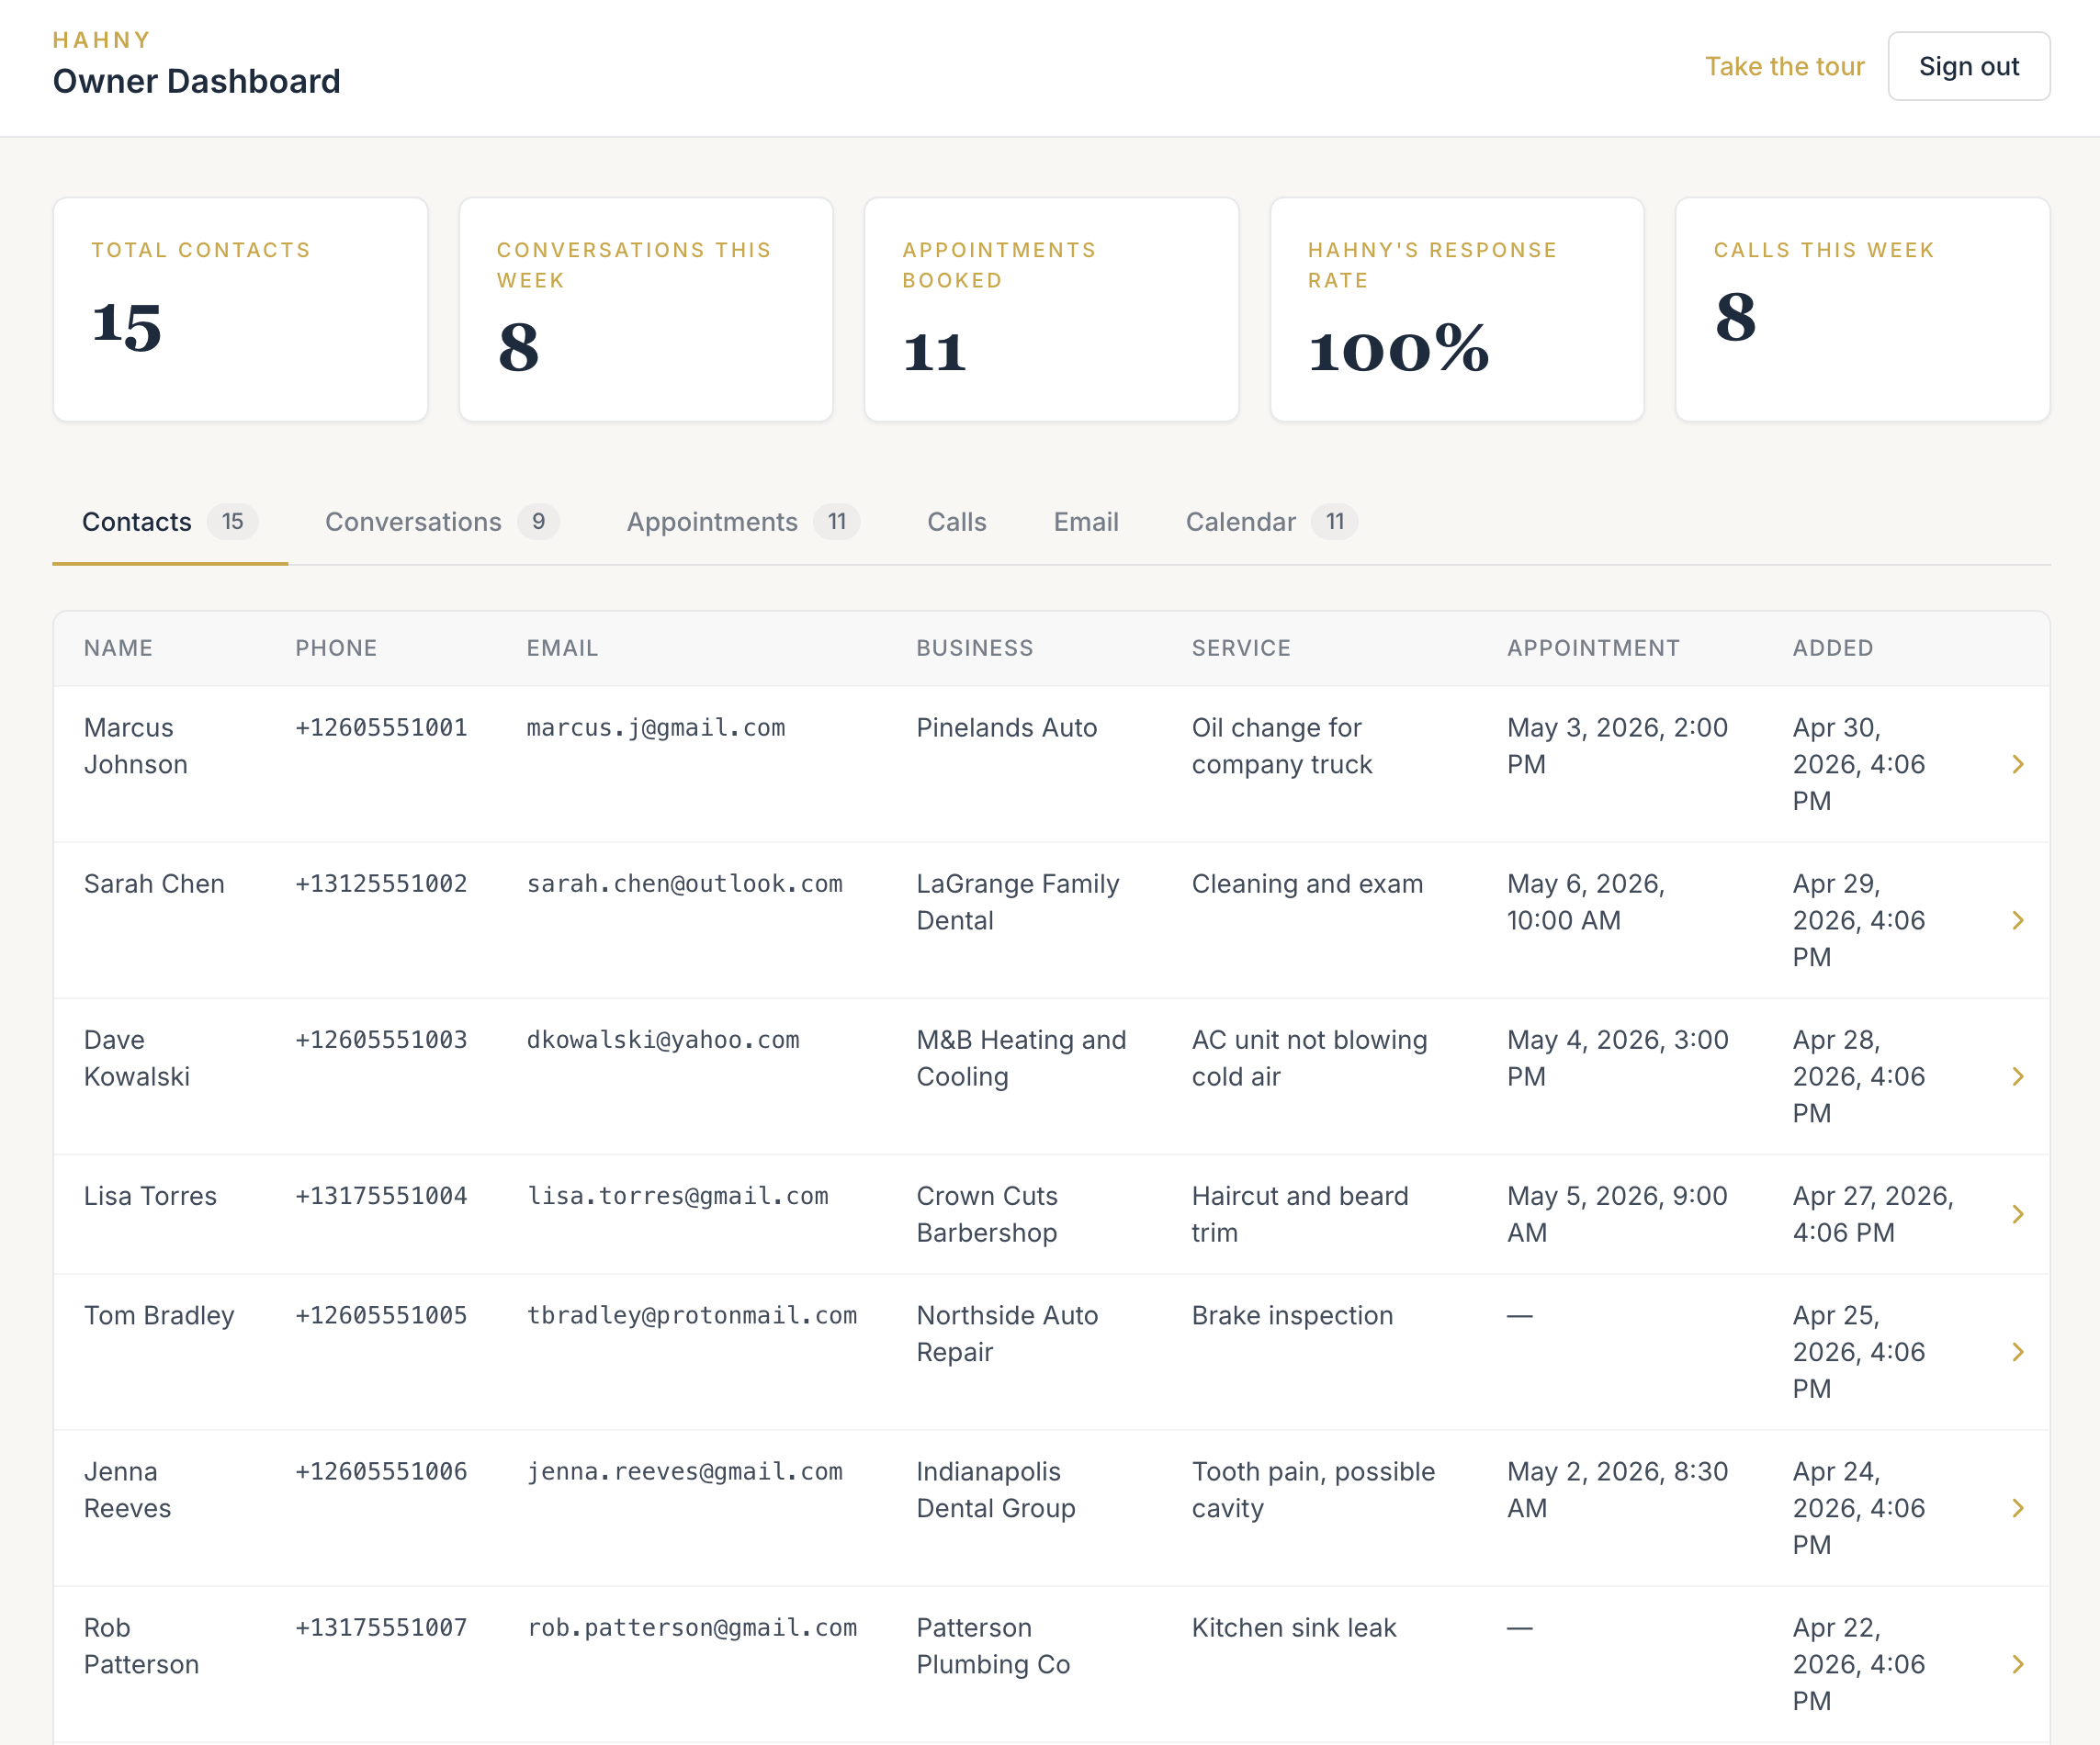This screenshot has height=1745, width=2100.
Task: Click phone number +12605551005
Action: (381, 1315)
